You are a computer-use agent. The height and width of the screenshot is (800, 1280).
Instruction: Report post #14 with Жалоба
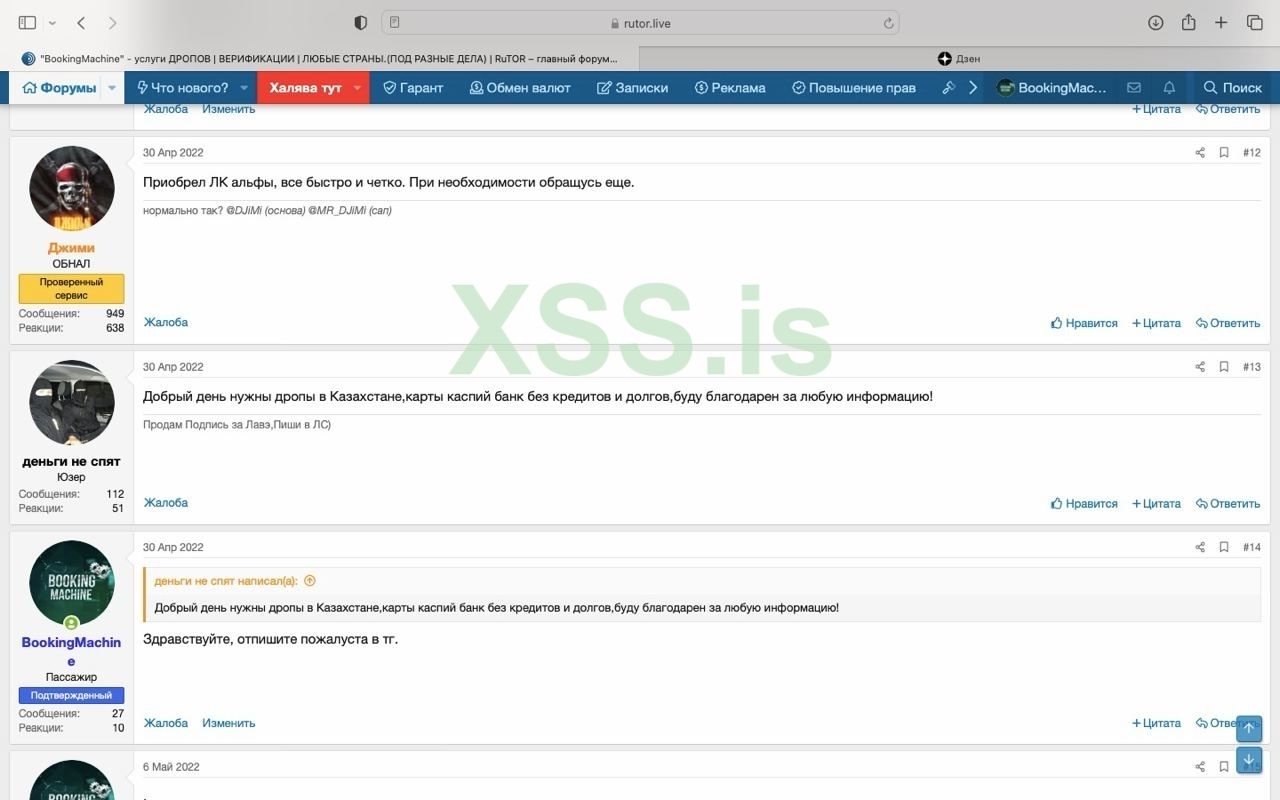click(x=166, y=722)
